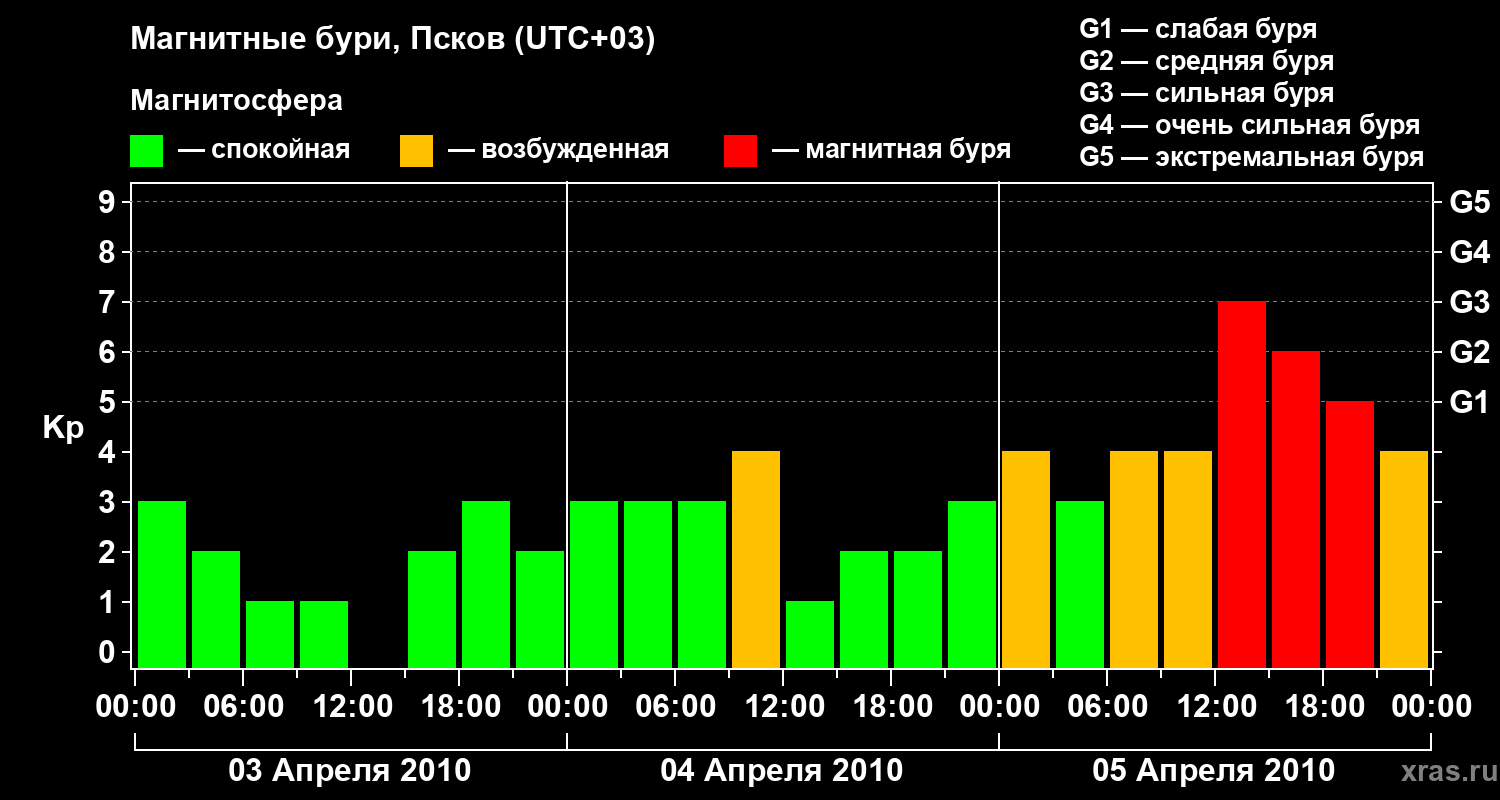Click the right-axis 'G4' label
Viewport: 1500px width, 800px height.
pos(1469,252)
